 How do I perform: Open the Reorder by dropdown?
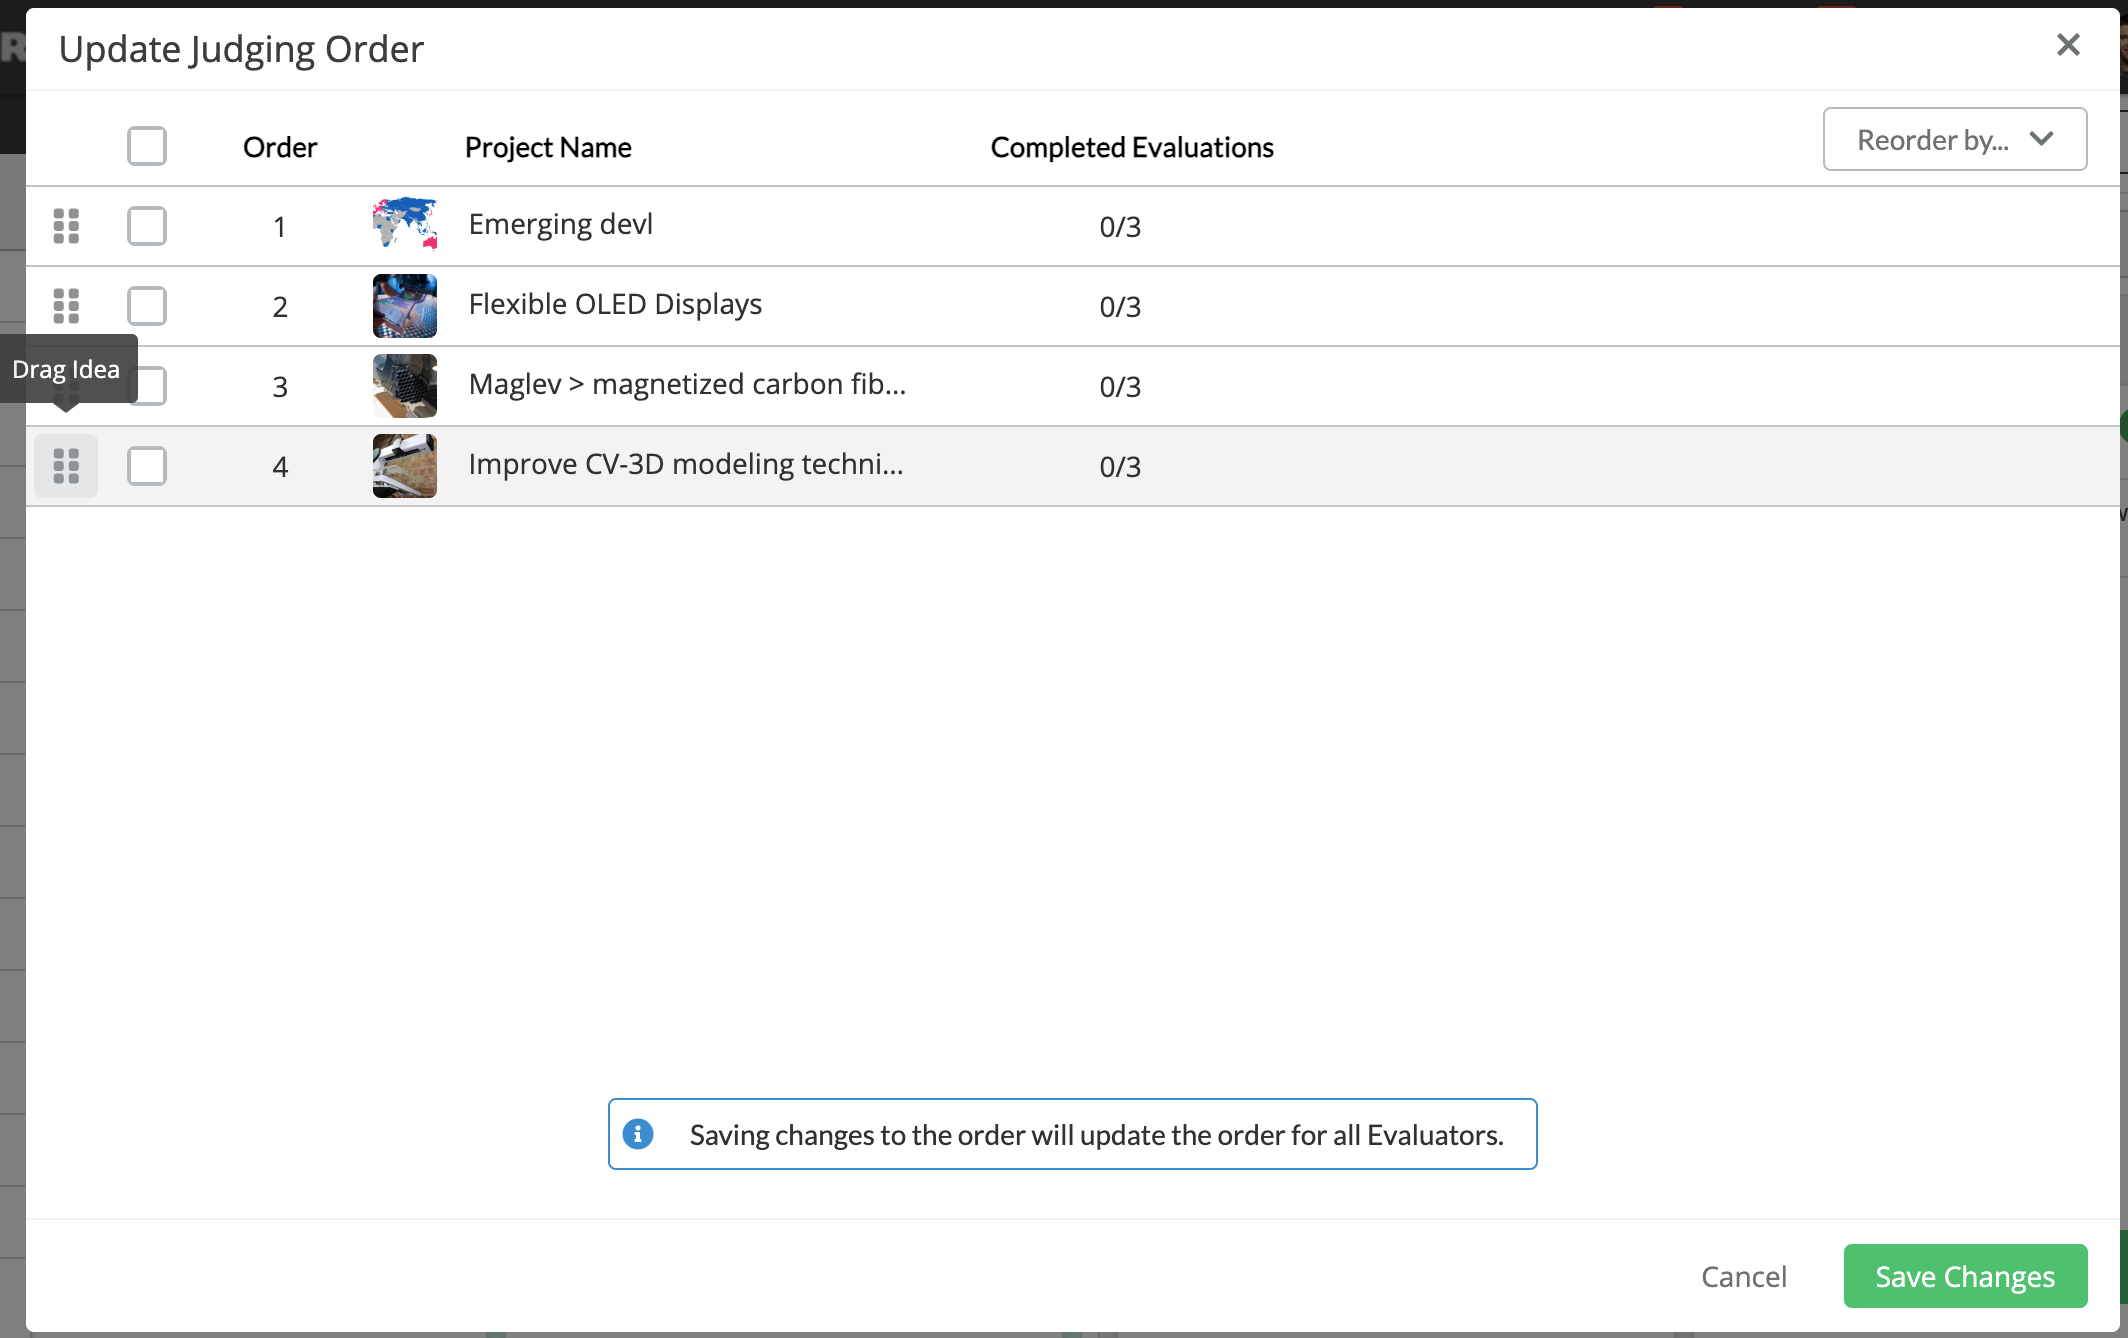pos(1932,140)
